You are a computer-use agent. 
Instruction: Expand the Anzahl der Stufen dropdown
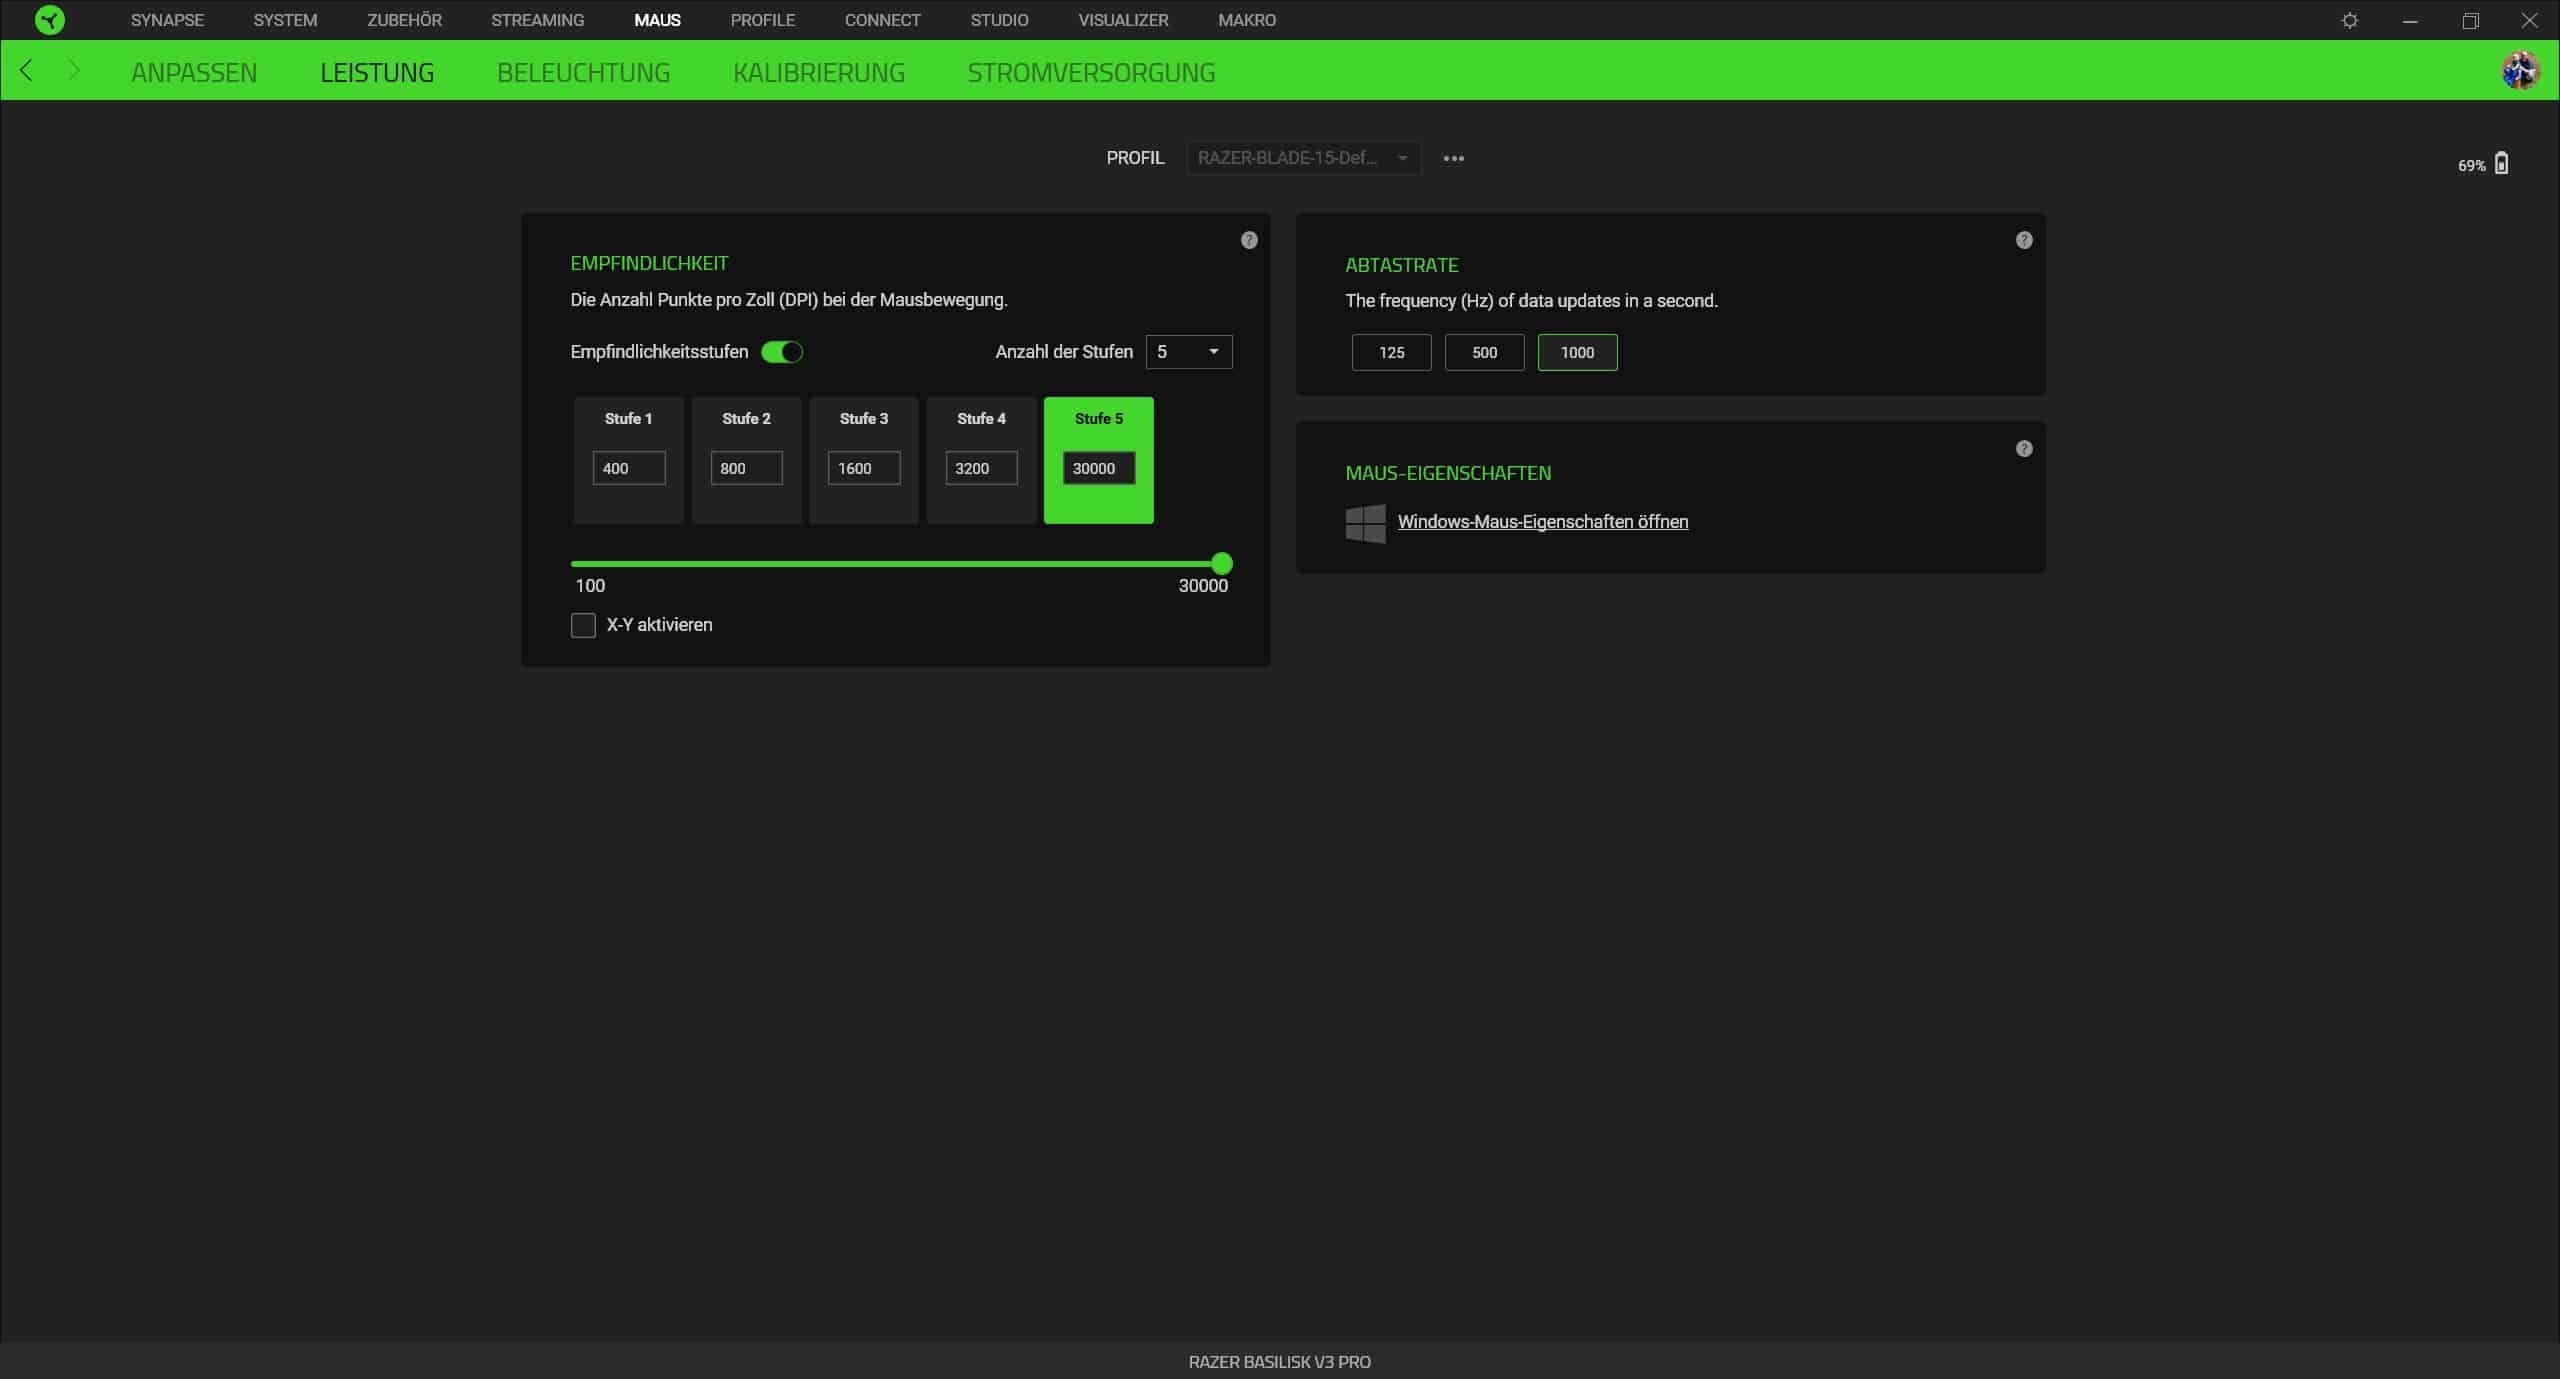[x=1188, y=352]
